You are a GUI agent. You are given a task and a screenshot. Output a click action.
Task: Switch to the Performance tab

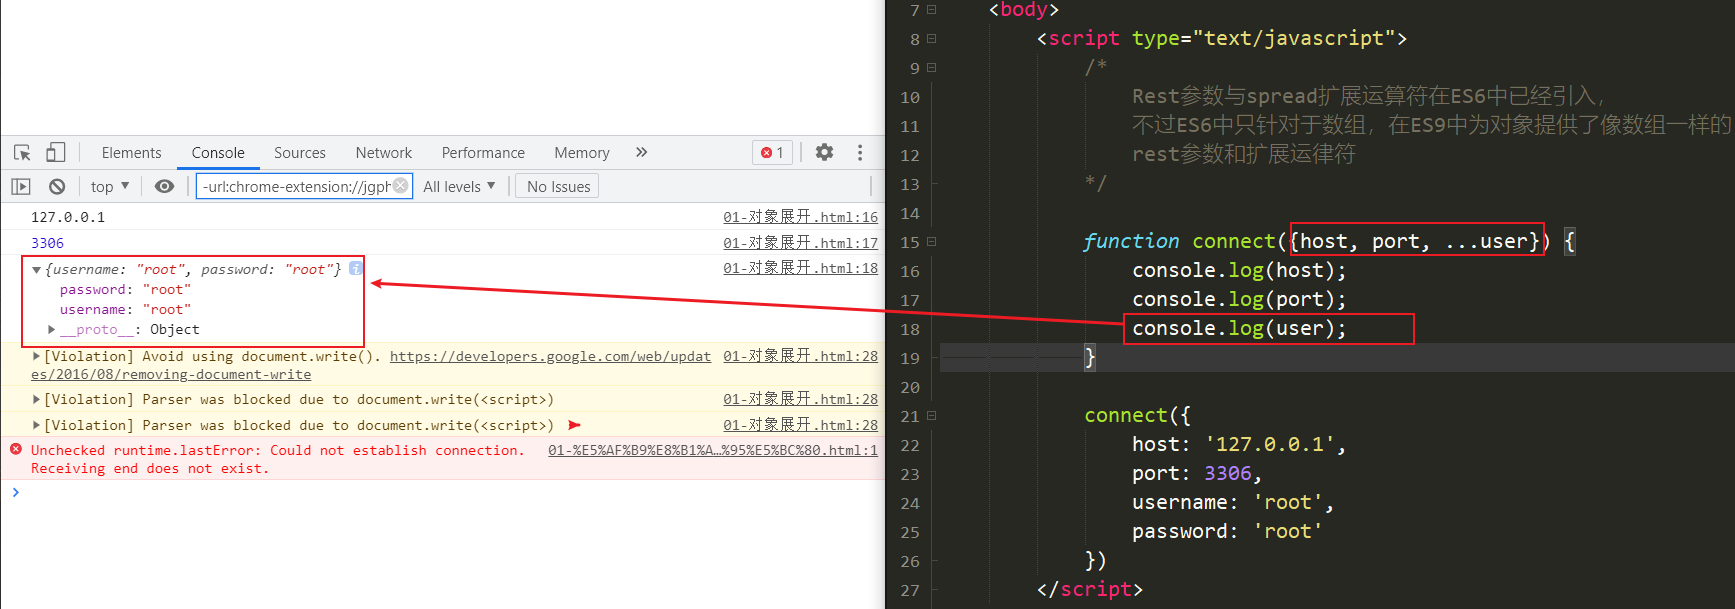pyautogui.click(x=483, y=152)
